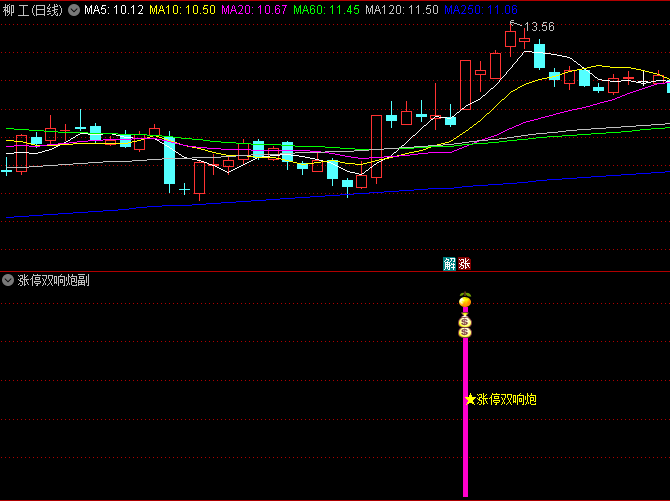Select the MA5: 10.12 indicator label

coord(114,10)
